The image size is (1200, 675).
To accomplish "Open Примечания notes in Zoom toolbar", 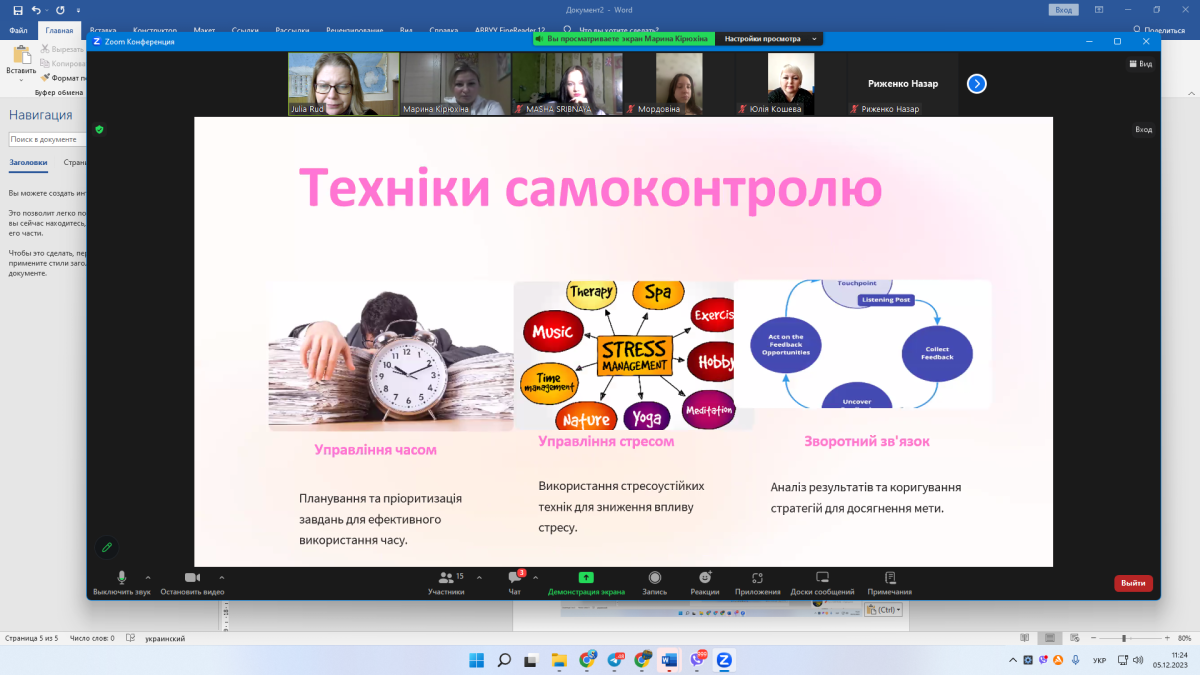I will point(889,578).
